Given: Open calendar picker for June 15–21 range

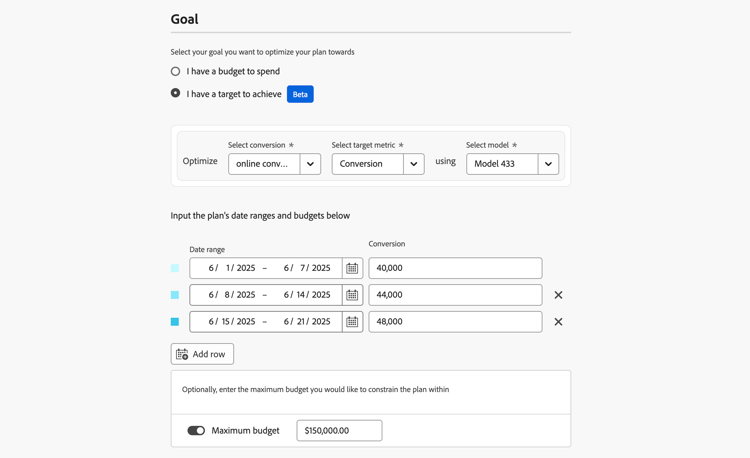Looking at the screenshot, I should click(x=352, y=322).
